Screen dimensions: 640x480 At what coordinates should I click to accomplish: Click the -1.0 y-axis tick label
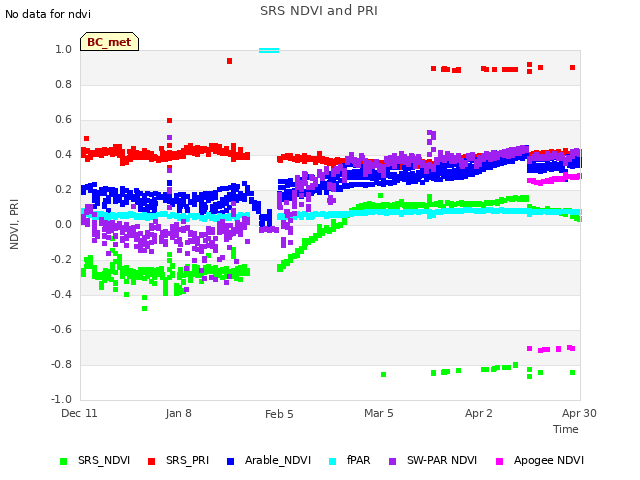(61, 399)
